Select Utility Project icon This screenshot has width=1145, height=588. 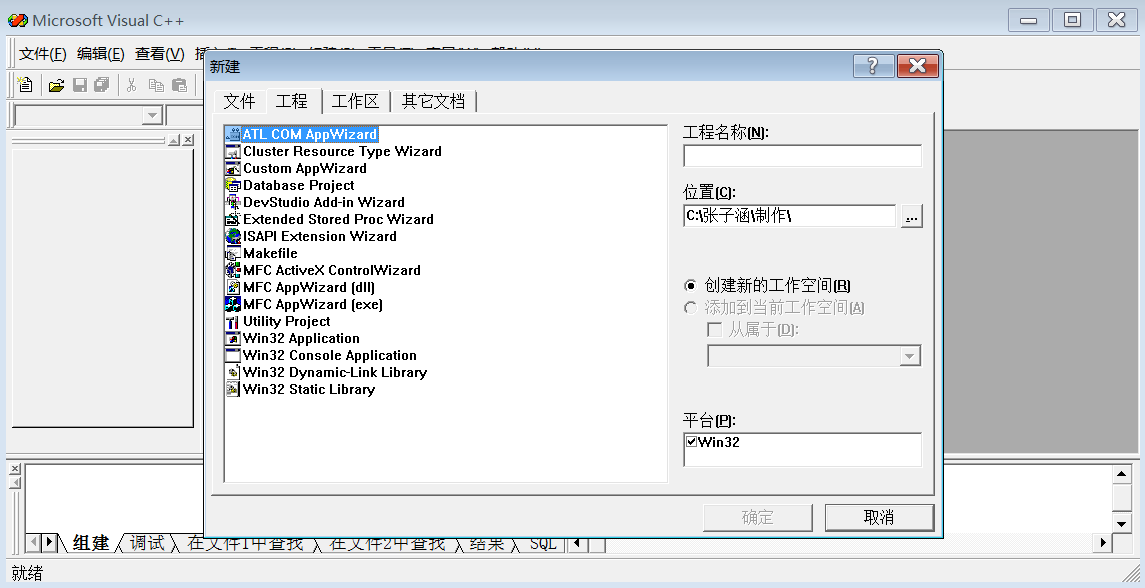pos(233,321)
